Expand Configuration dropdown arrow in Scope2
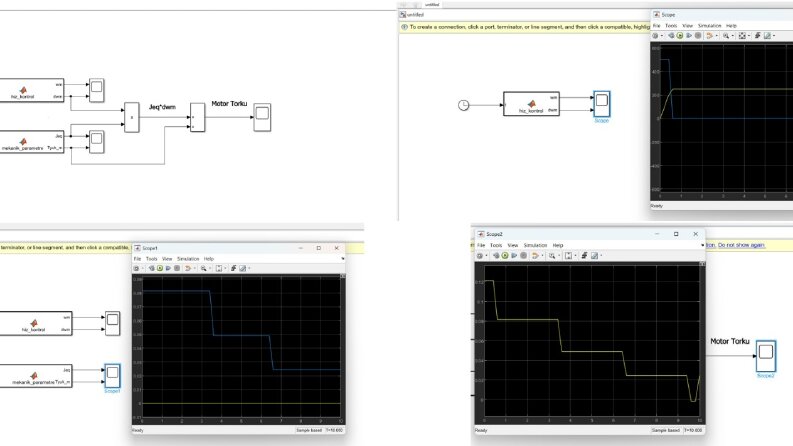793x446 pixels. (487, 255)
